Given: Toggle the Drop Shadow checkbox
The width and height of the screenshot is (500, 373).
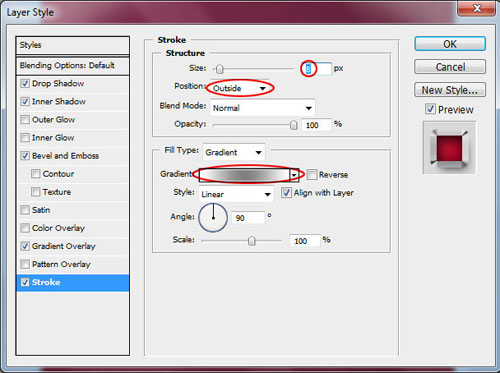Looking at the screenshot, I should [x=25, y=83].
